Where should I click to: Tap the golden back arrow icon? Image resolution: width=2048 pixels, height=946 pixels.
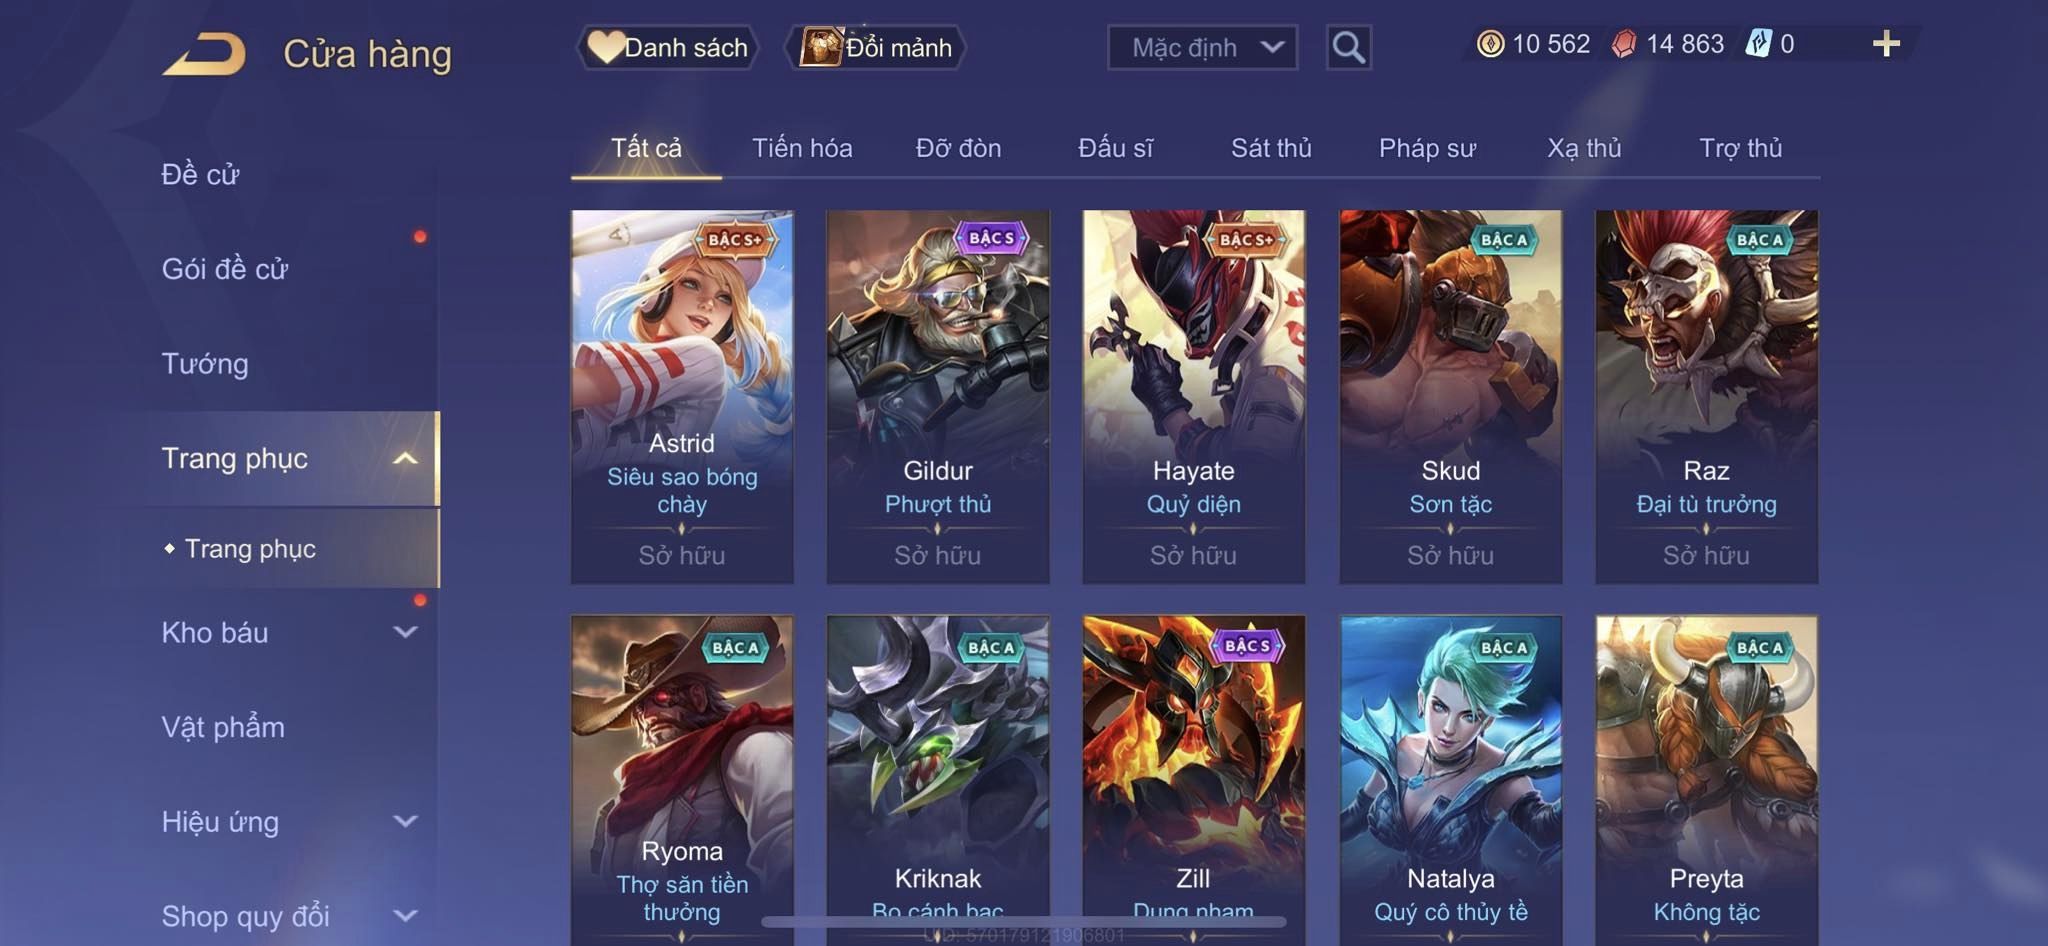(x=205, y=54)
